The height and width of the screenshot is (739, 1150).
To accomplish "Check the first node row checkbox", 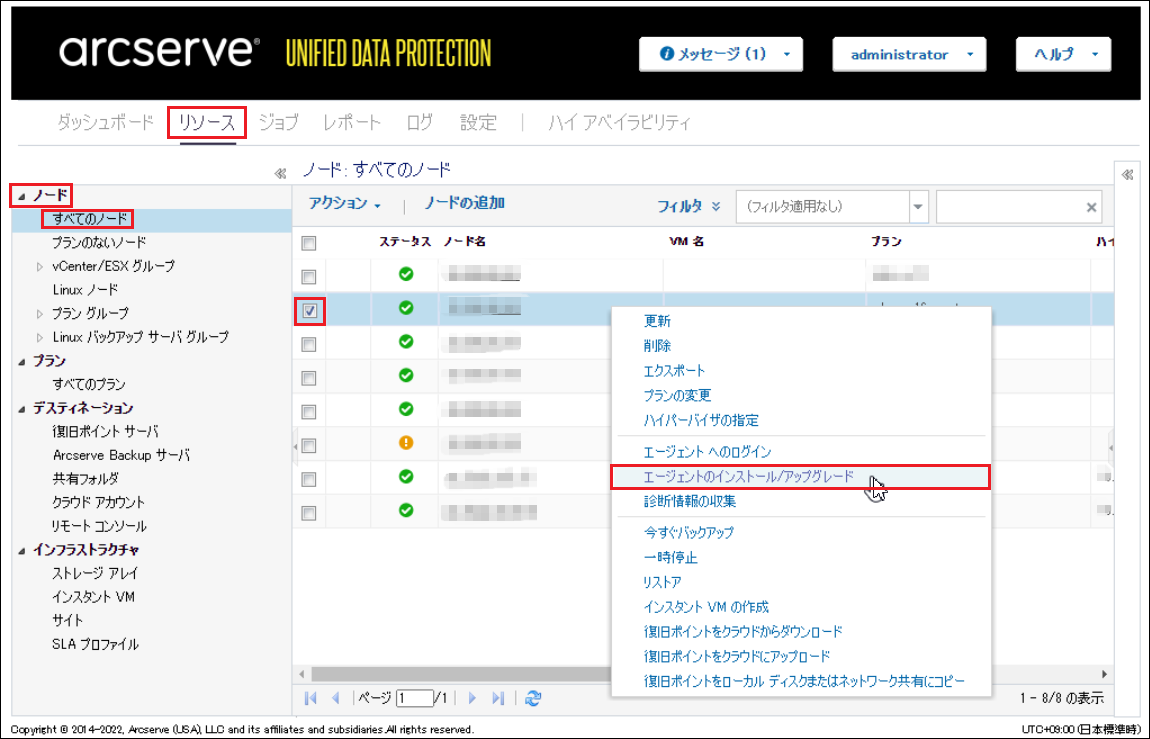I will coord(309,277).
